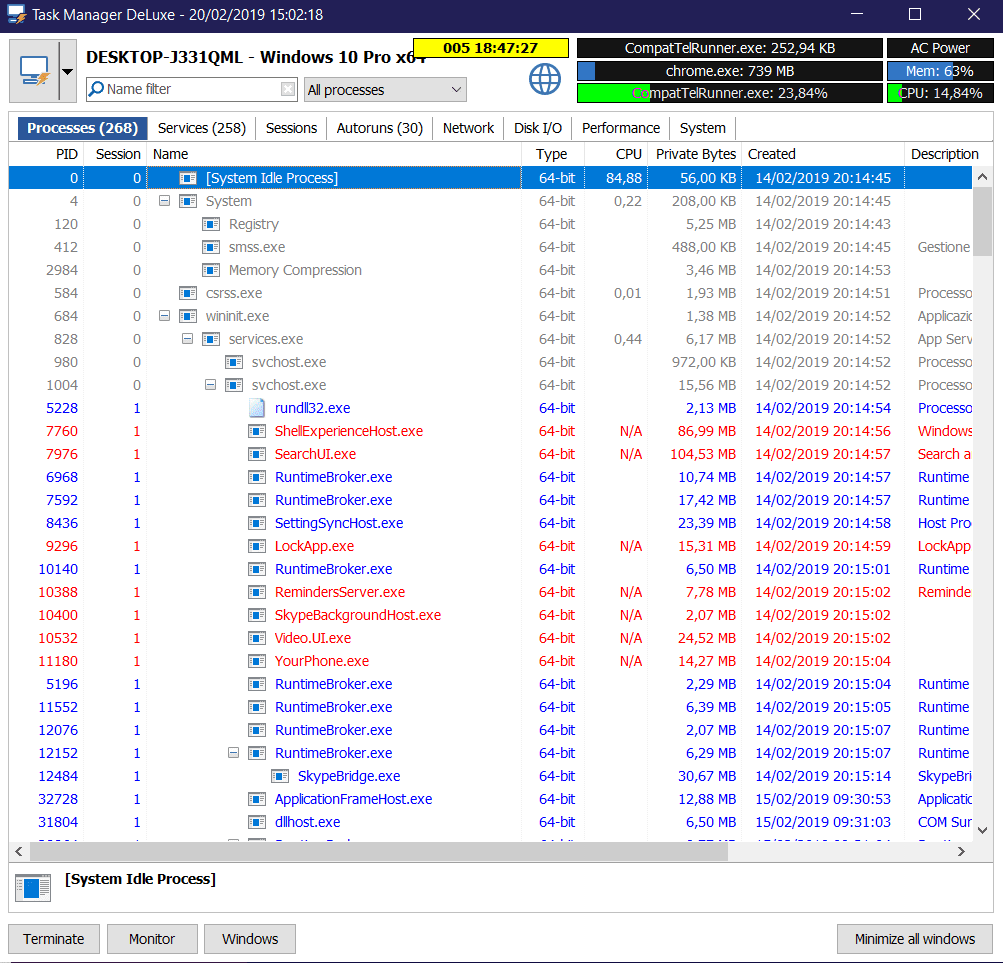Click the csrss.exe process icon
Screen dimensions: 1003x963
pos(188,293)
